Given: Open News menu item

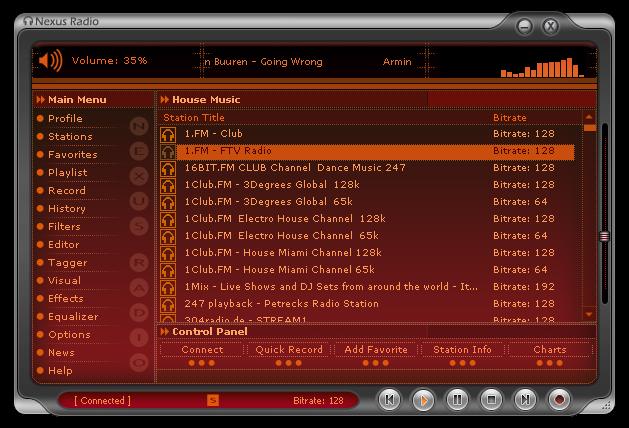Looking at the screenshot, I should (61, 353).
